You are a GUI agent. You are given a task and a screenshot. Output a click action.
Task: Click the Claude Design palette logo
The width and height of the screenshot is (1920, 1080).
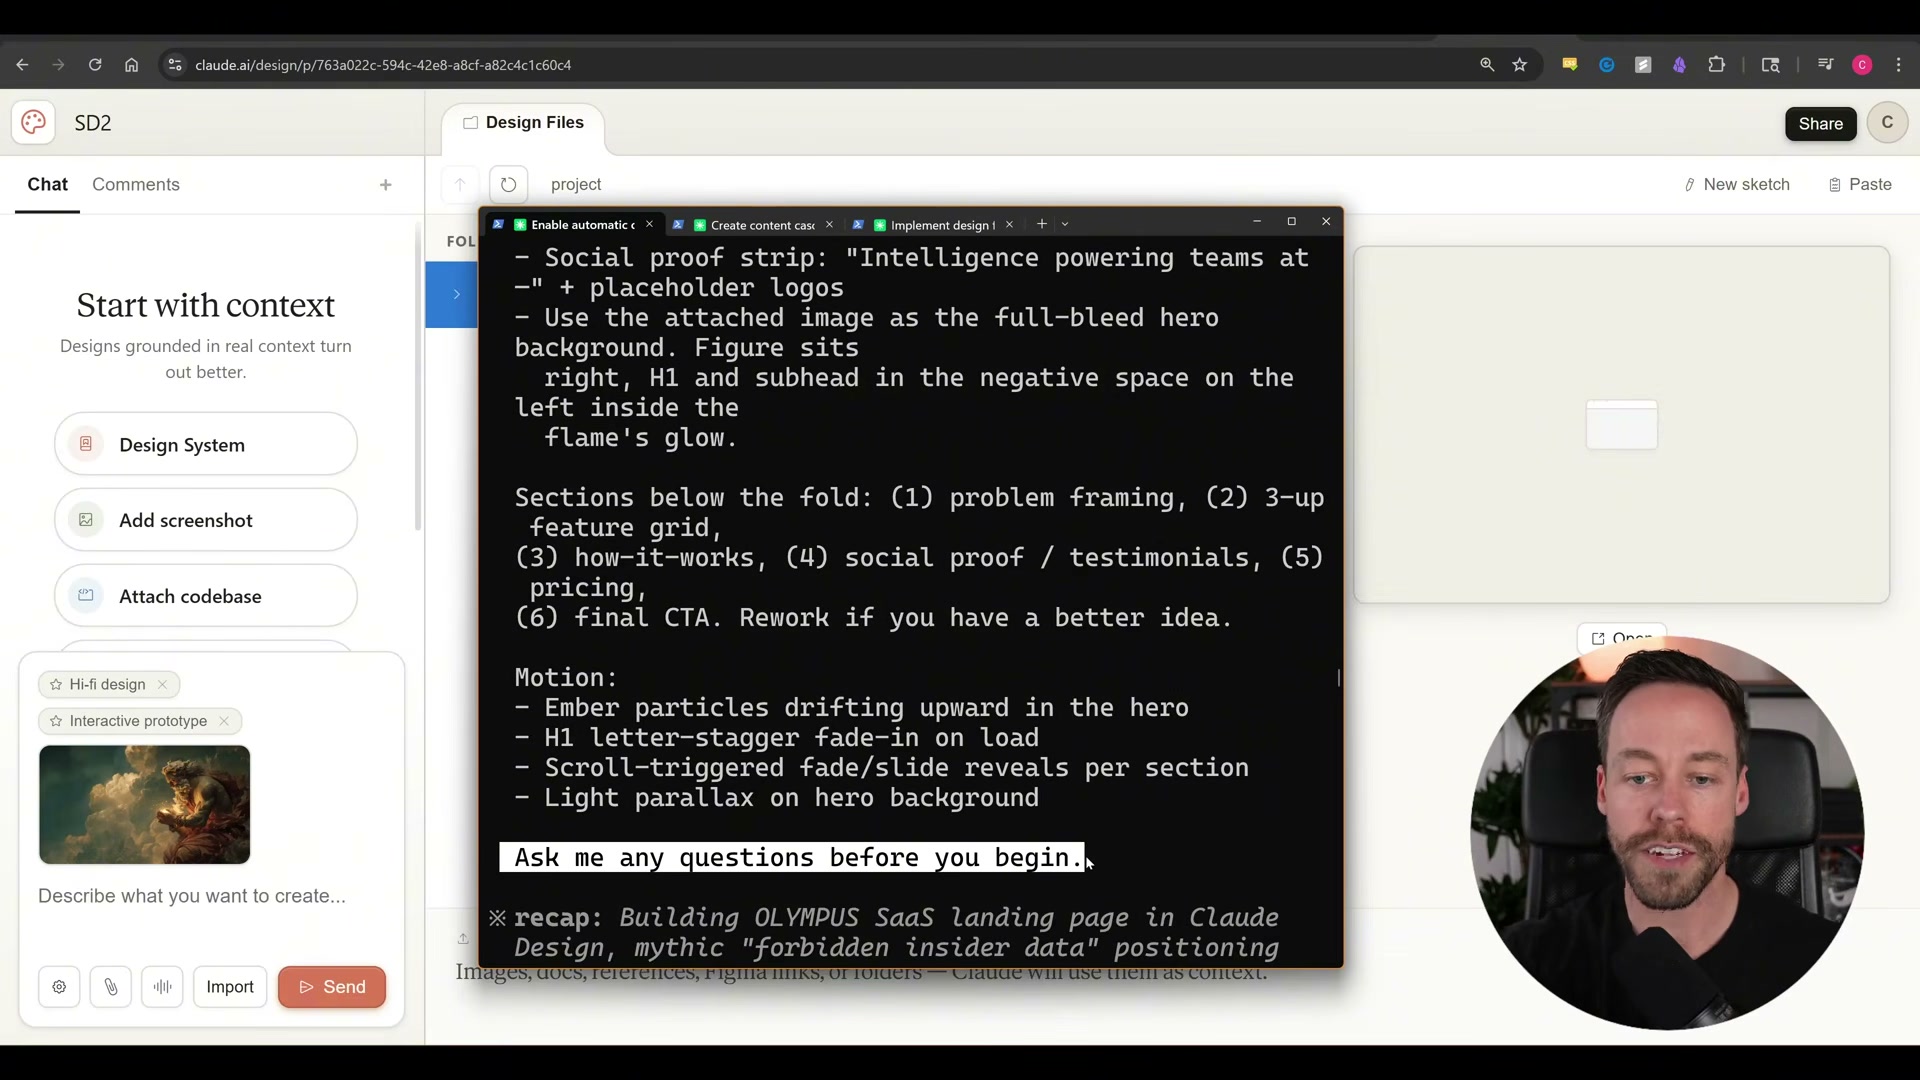point(33,122)
